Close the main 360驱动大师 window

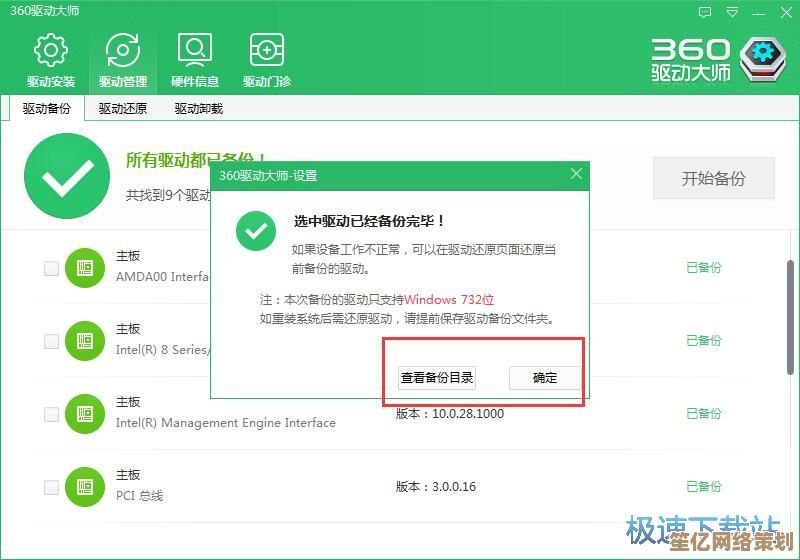[x=786, y=13]
